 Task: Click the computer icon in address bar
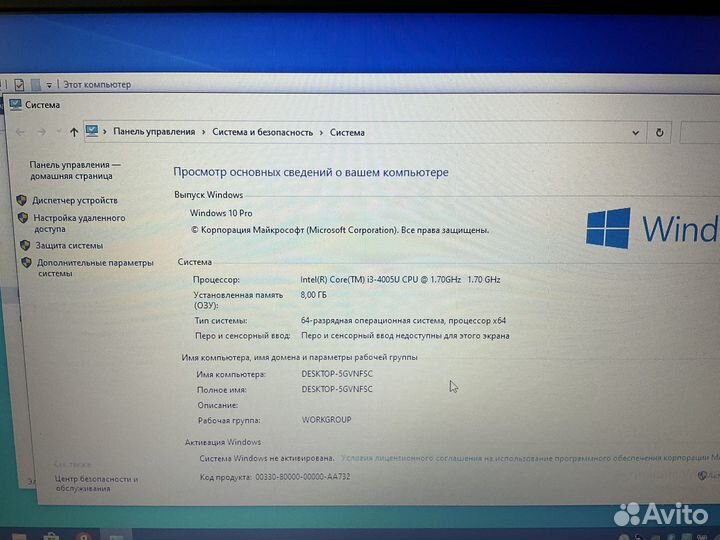tap(92, 131)
